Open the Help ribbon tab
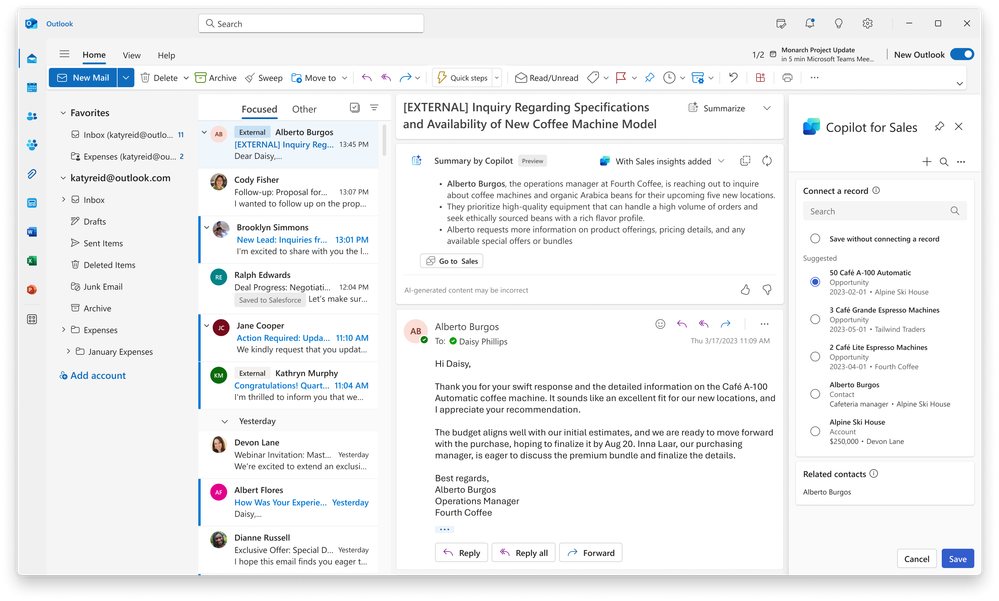 click(x=166, y=55)
